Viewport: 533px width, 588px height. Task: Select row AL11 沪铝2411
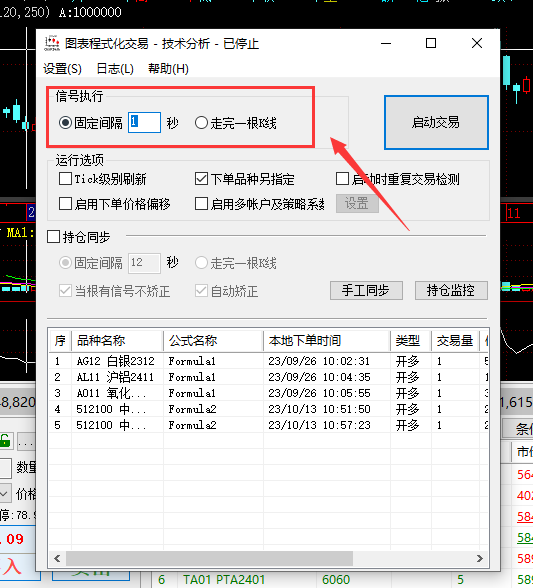point(269,377)
